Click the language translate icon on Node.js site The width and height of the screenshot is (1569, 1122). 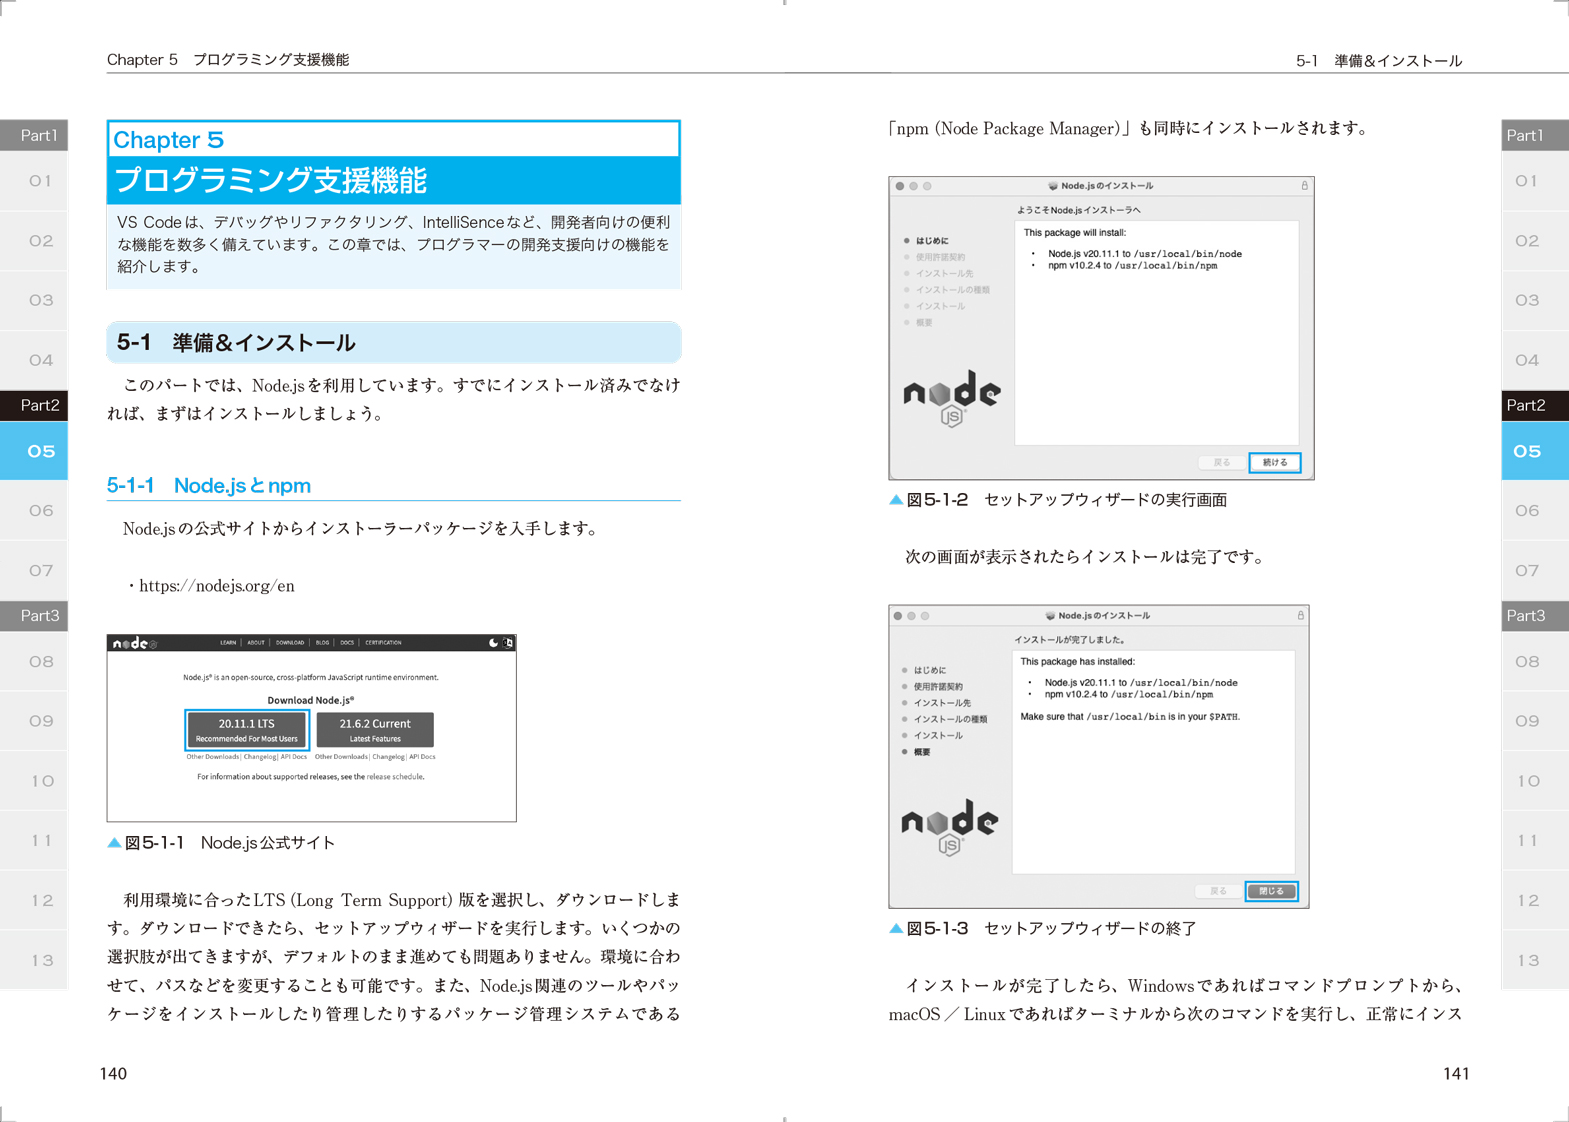point(508,643)
